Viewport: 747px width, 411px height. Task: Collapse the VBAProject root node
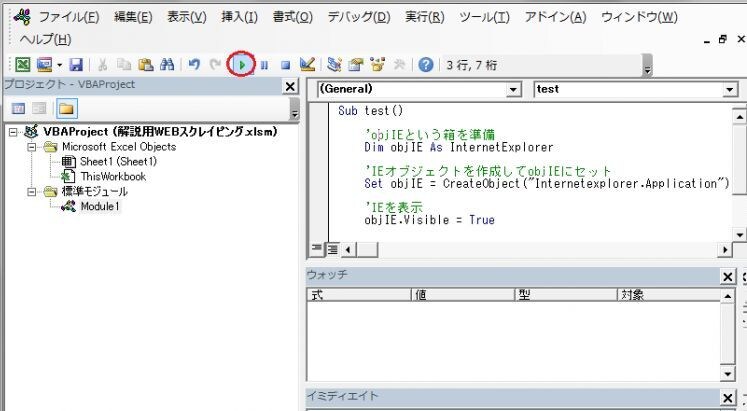coord(13,132)
